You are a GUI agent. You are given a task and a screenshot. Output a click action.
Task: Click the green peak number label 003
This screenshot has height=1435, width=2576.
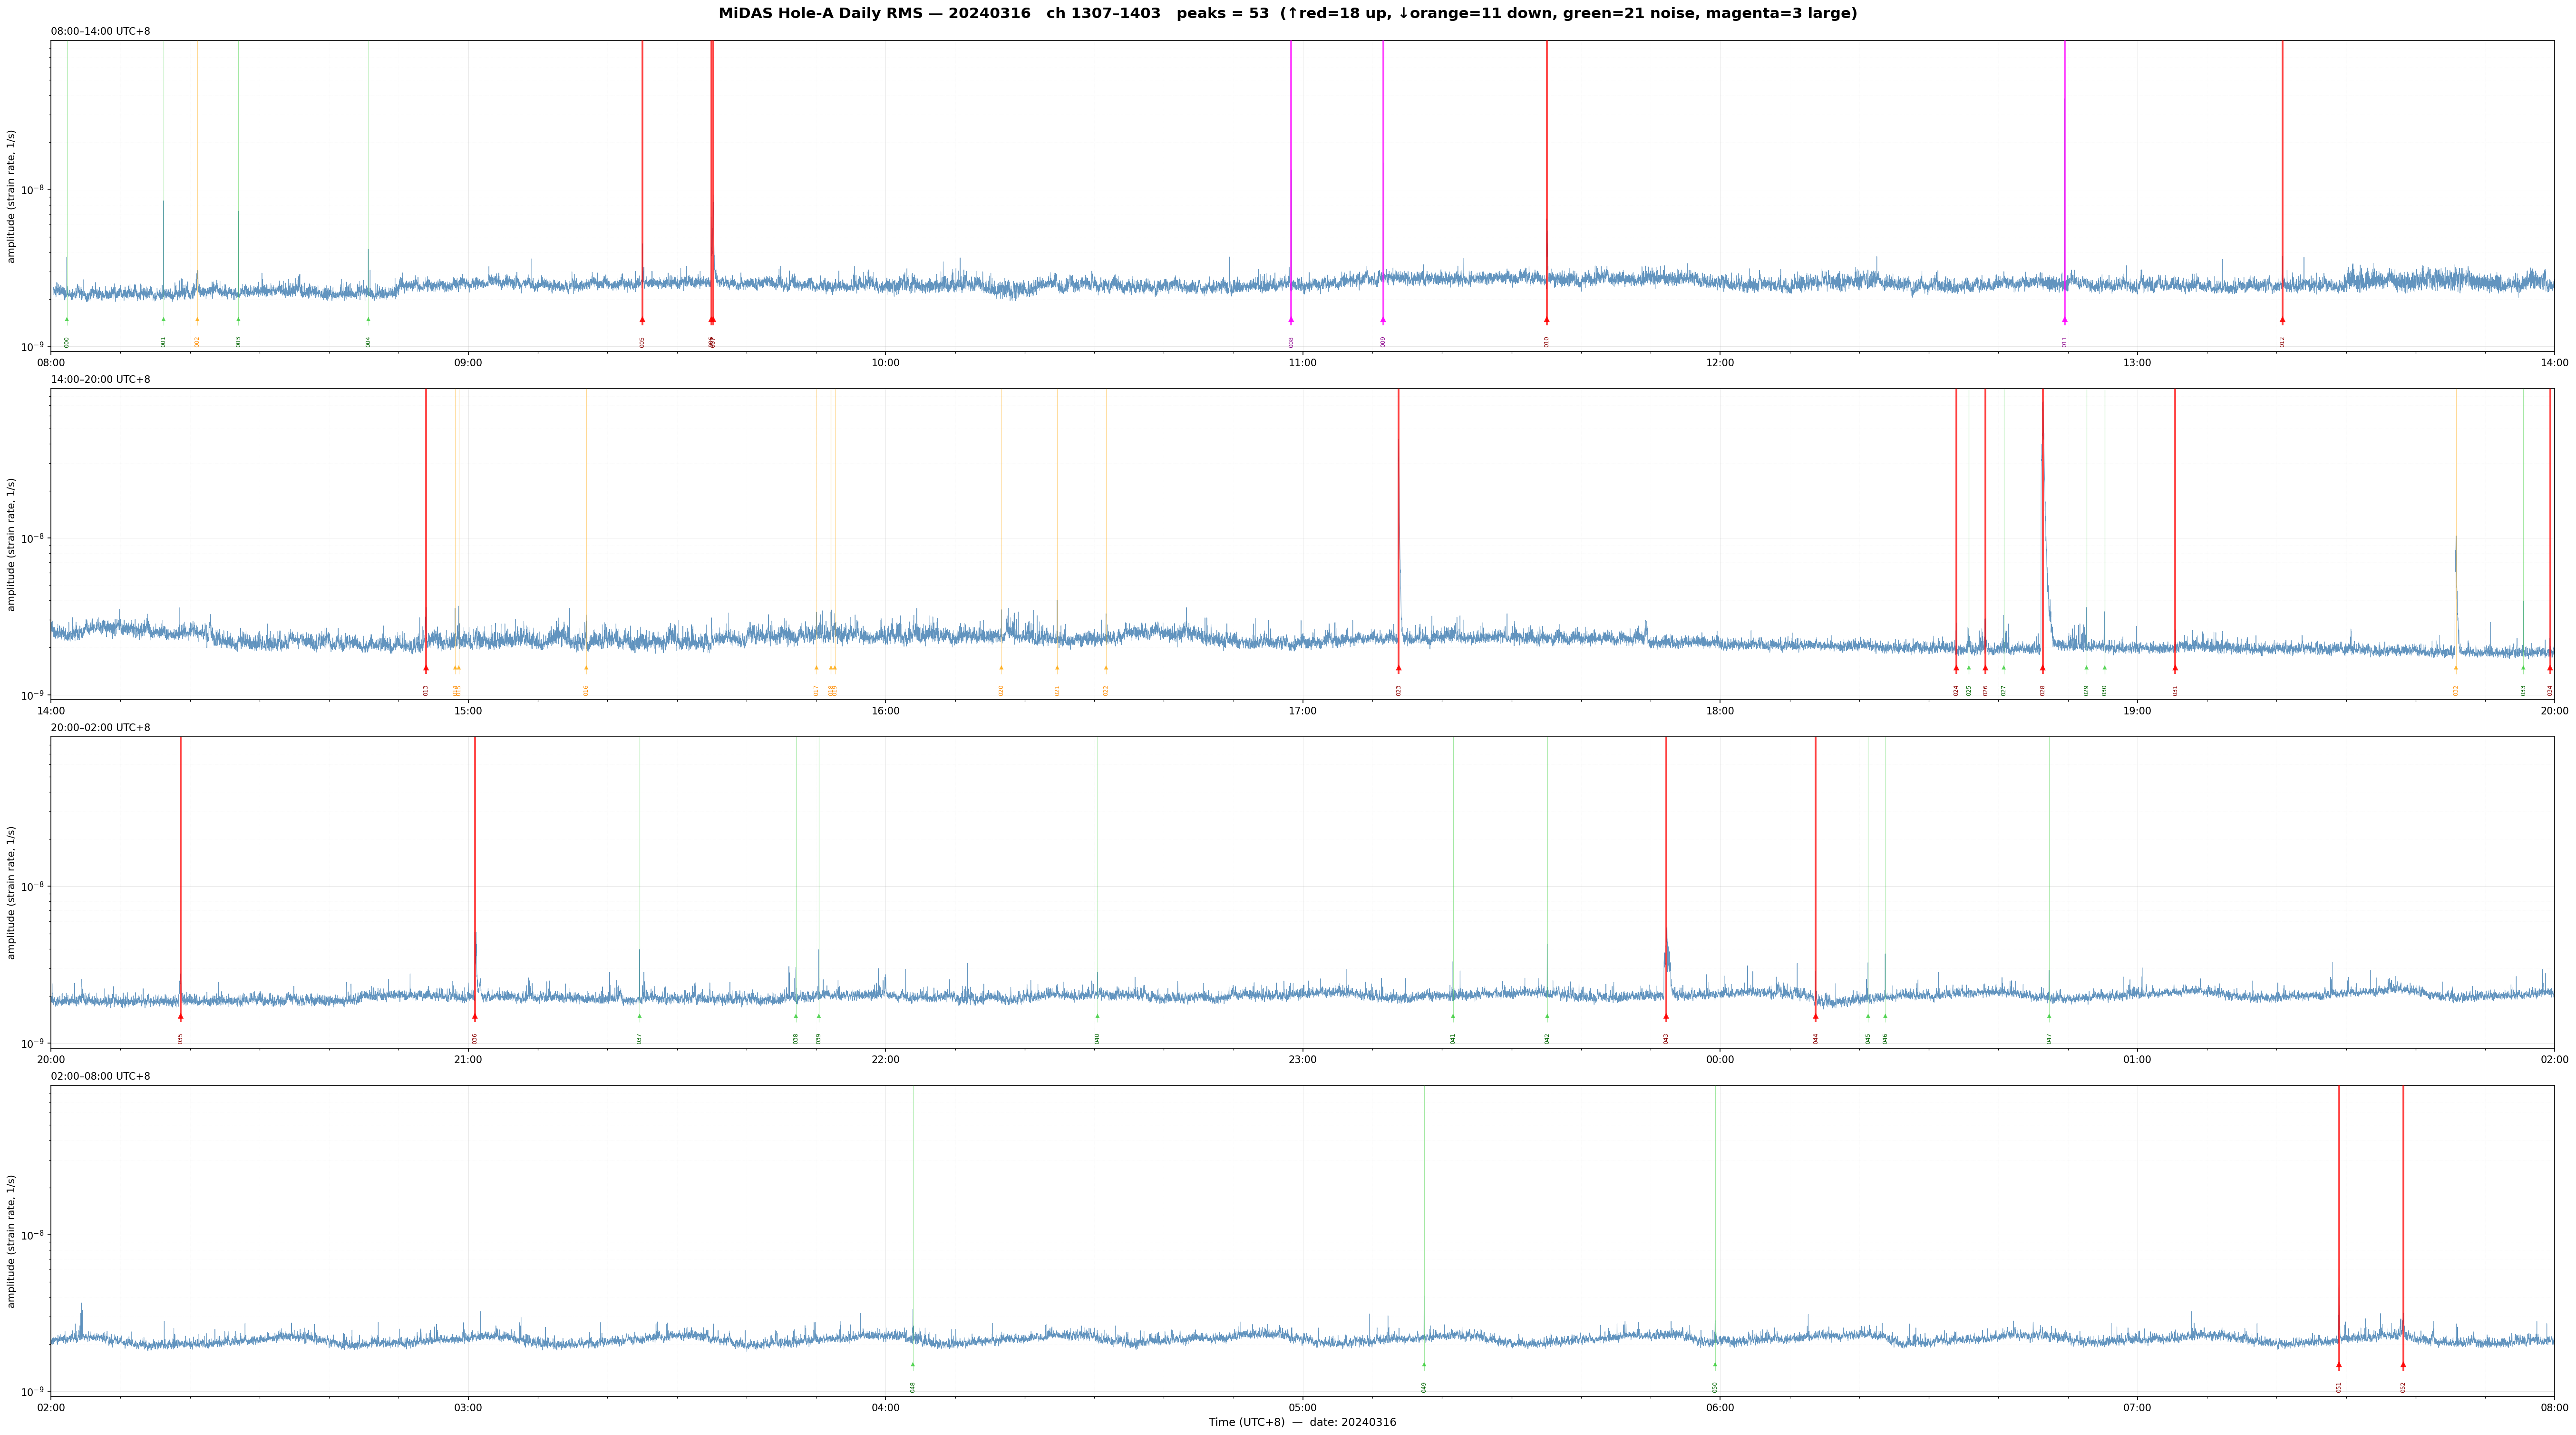238,342
